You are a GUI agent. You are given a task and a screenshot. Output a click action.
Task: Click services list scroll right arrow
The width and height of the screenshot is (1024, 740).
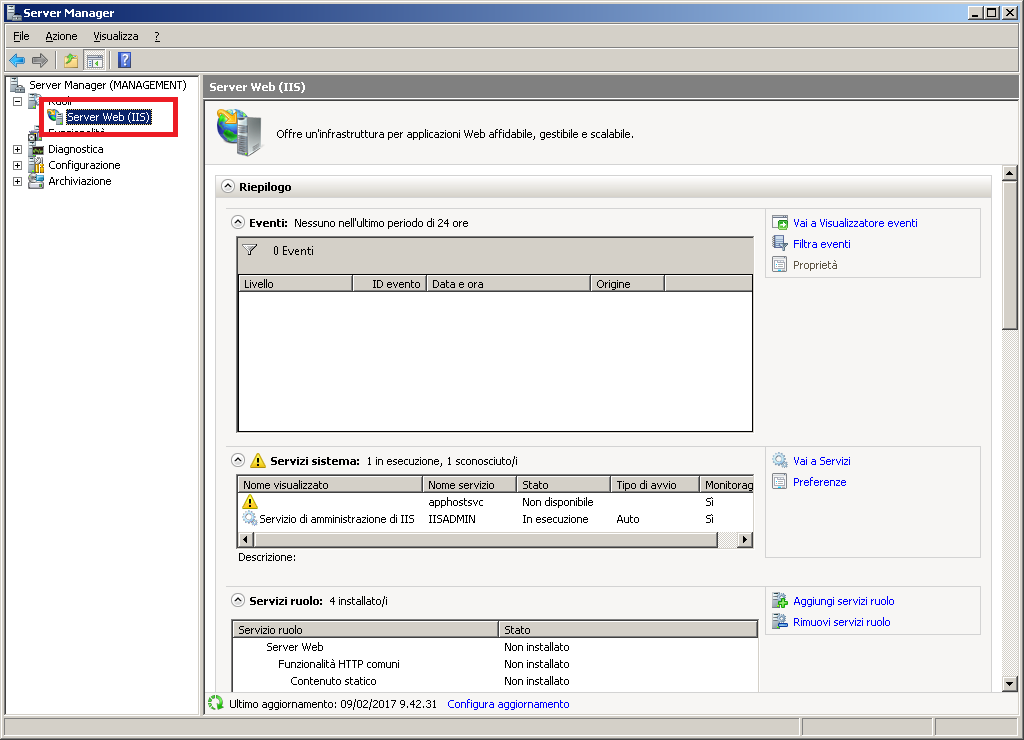pos(744,539)
